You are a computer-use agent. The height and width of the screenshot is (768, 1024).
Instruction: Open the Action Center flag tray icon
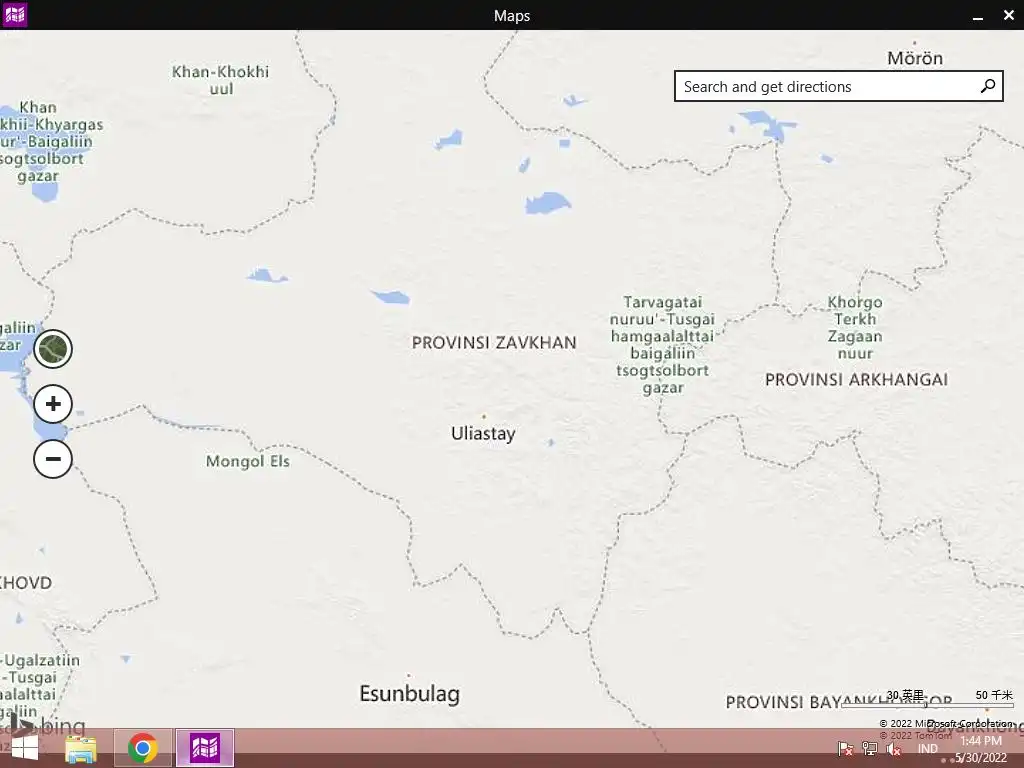pos(845,748)
